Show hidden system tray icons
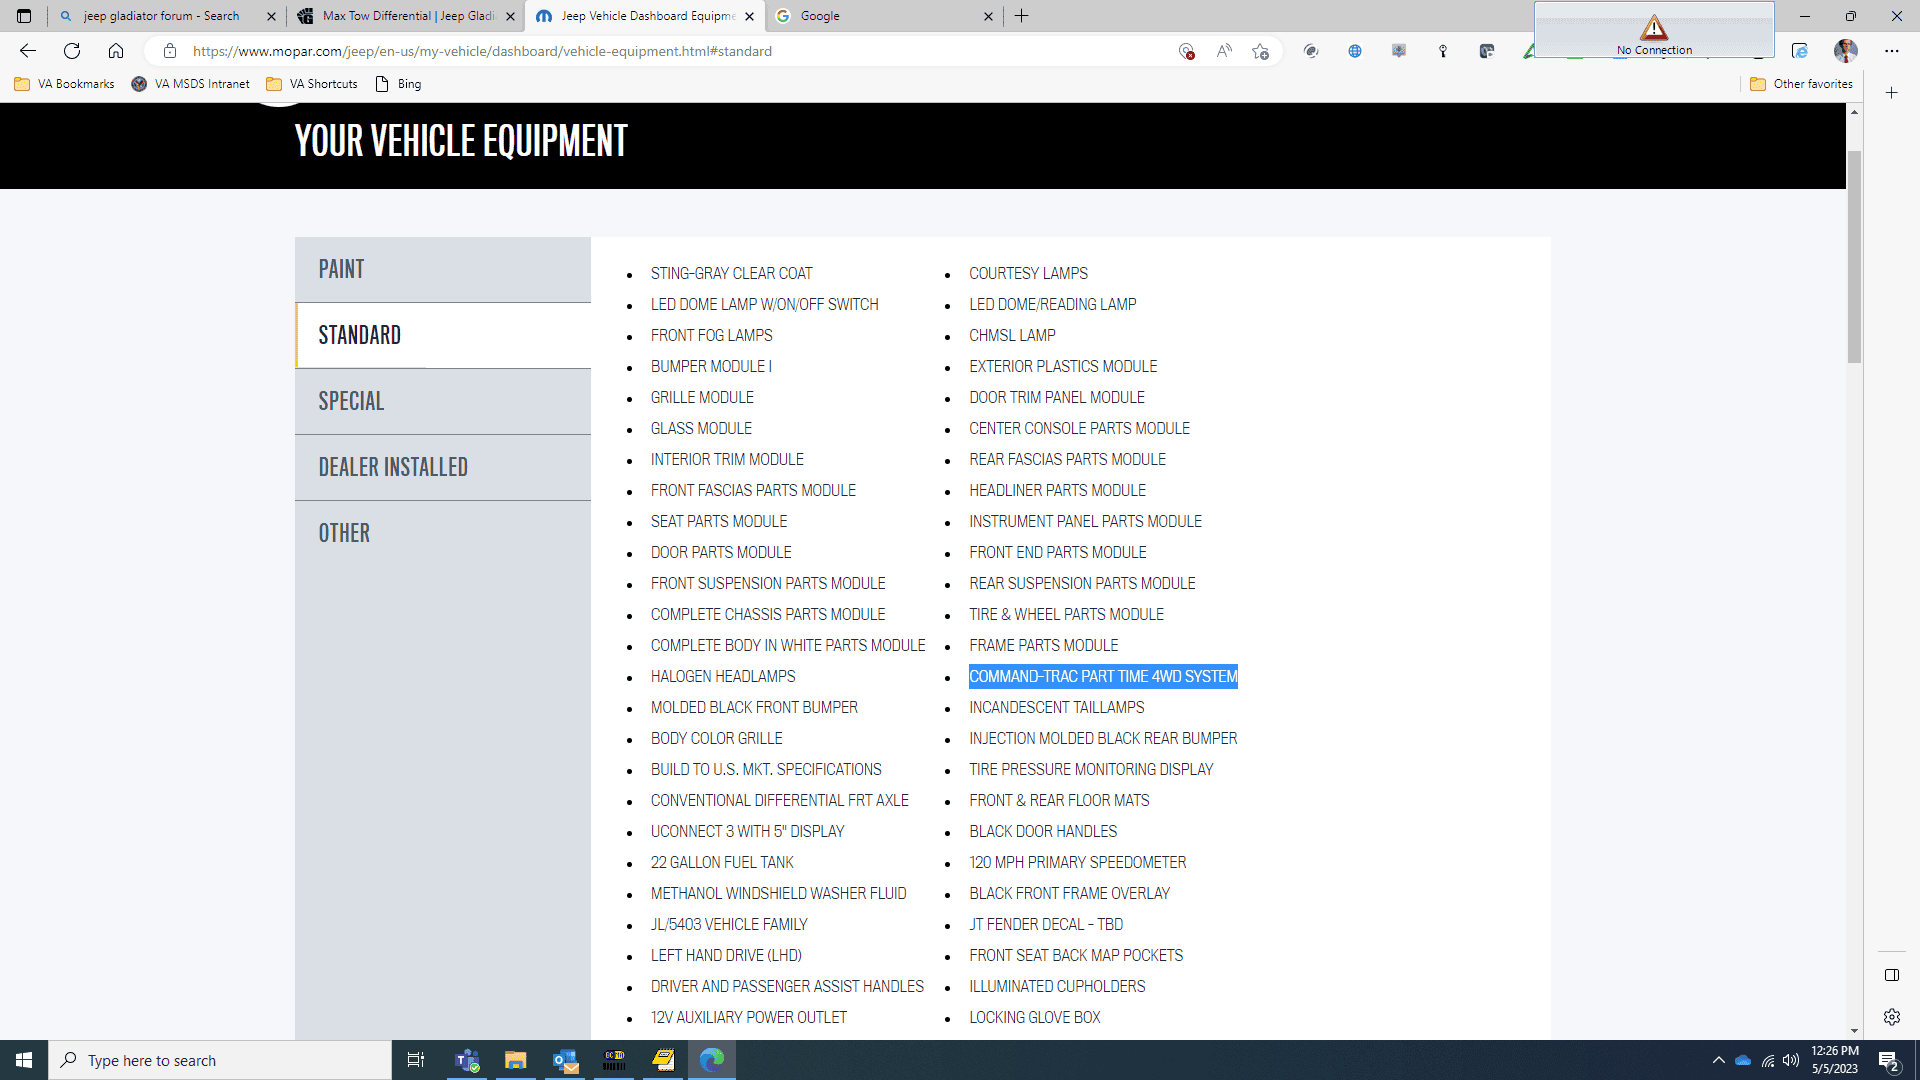 (x=1719, y=1060)
